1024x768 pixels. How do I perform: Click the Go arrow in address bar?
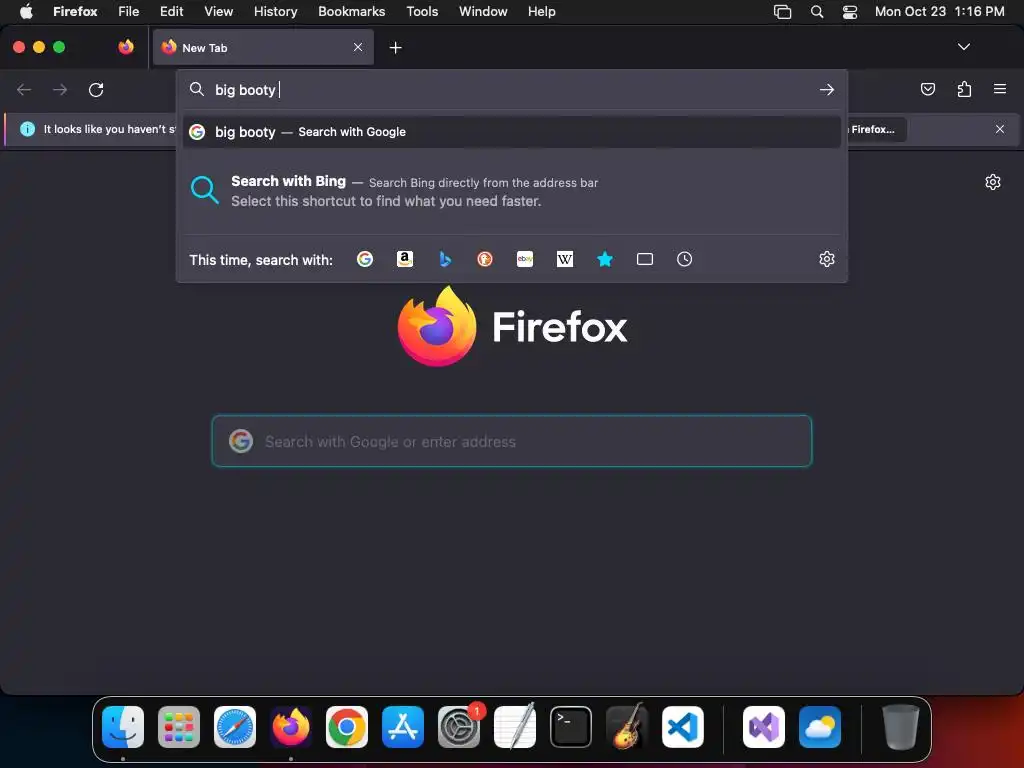(827, 89)
